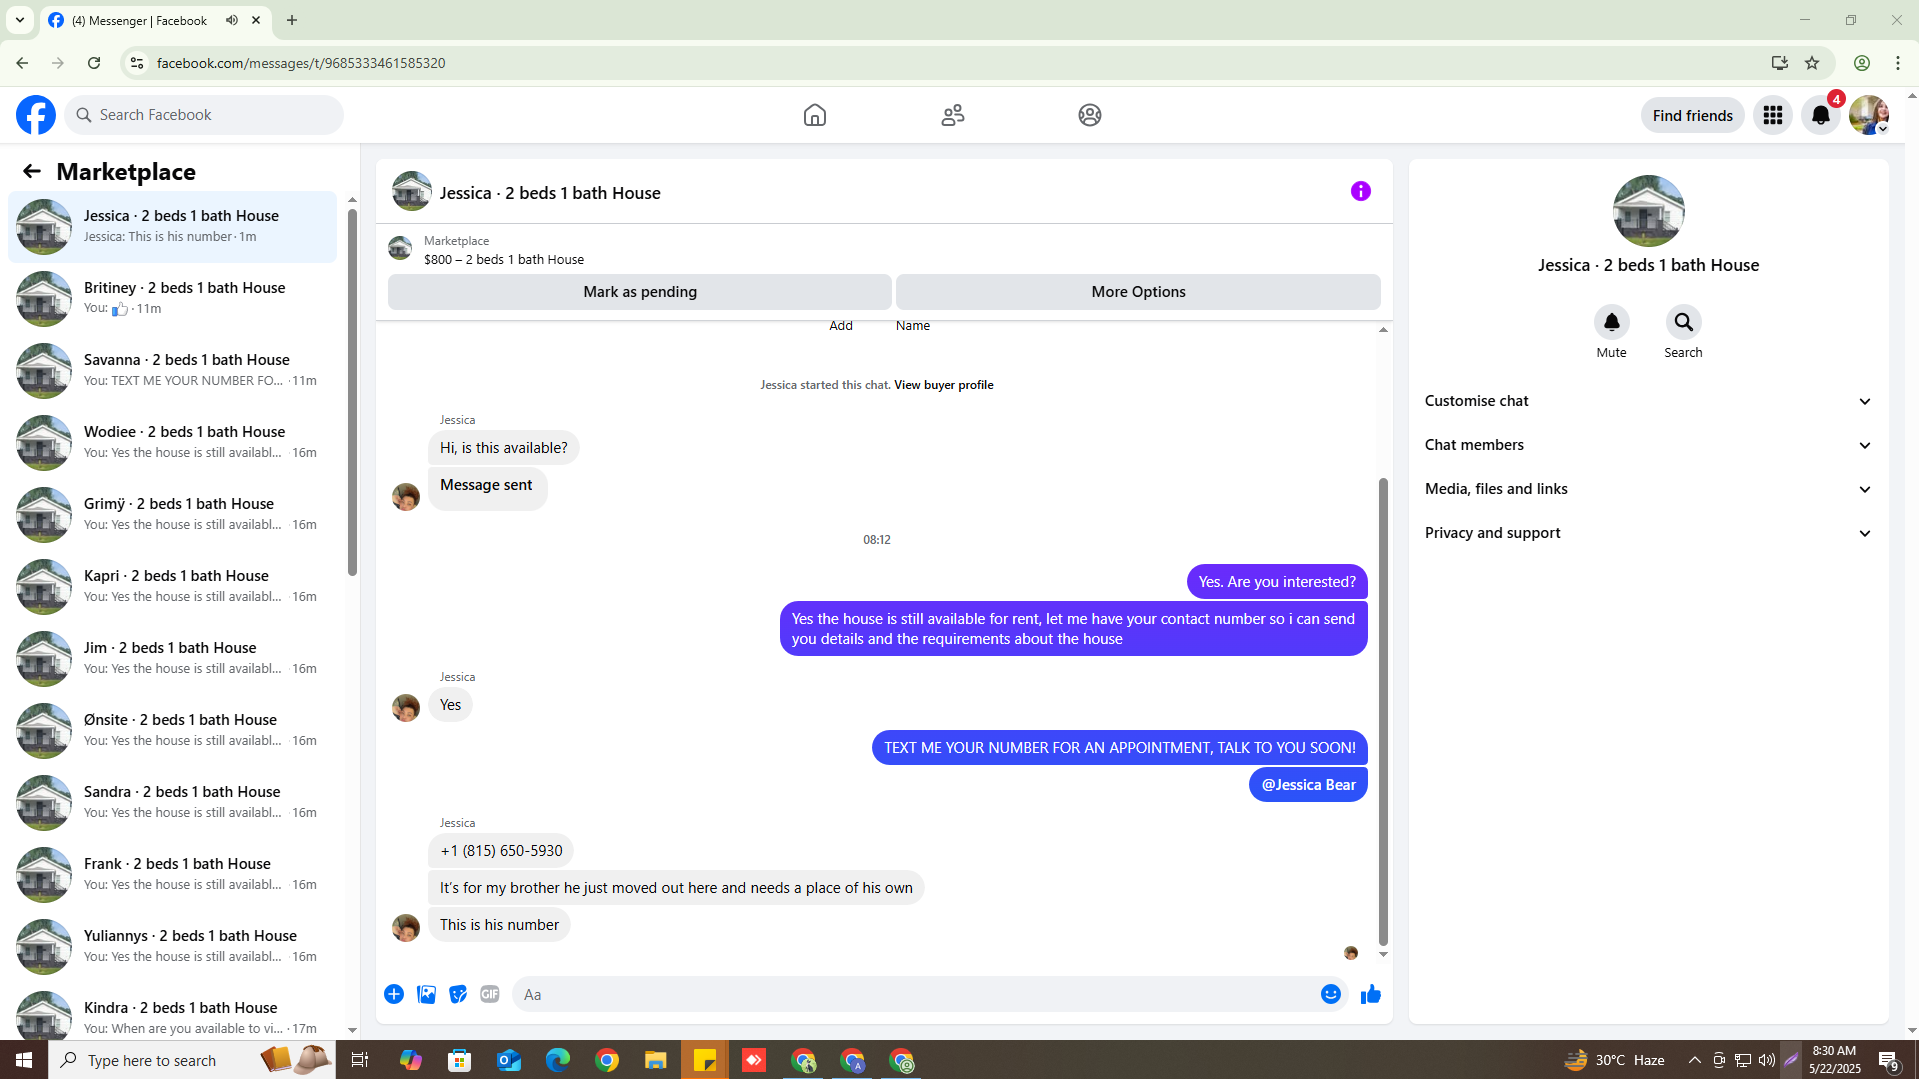
Task: Click the Windows taskbar search box
Action: click(192, 1060)
